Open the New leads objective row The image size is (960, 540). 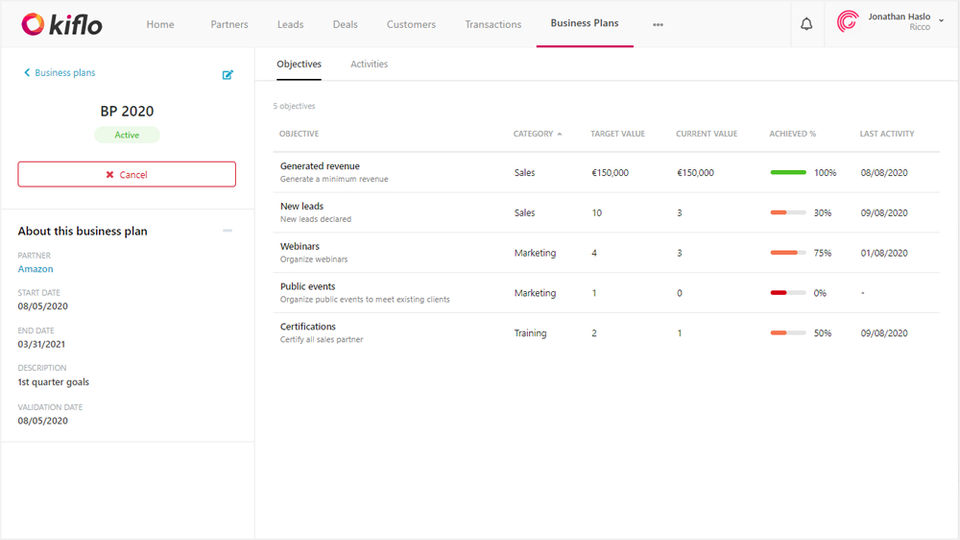pos(302,207)
